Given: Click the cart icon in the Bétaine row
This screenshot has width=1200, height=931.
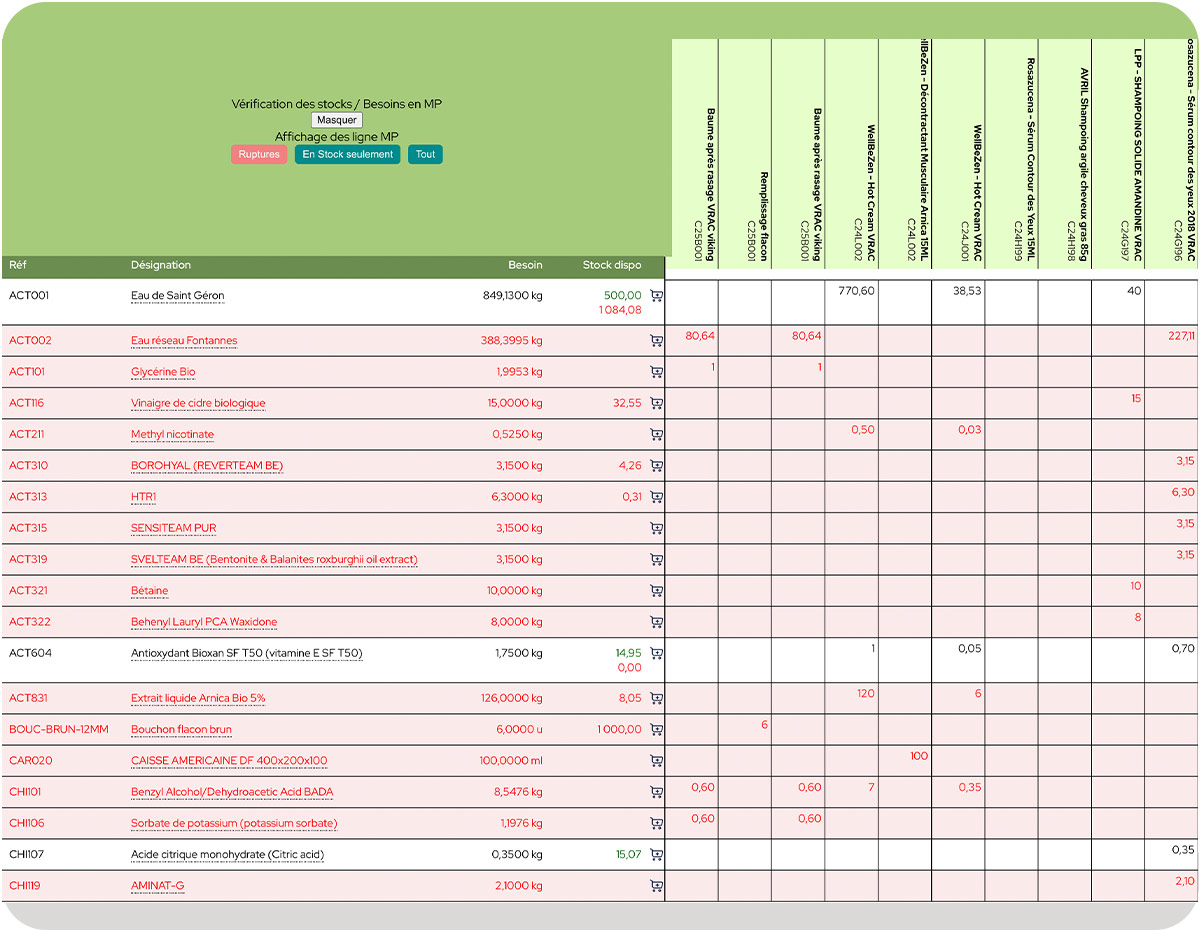Looking at the screenshot, I should pos(656,591).
